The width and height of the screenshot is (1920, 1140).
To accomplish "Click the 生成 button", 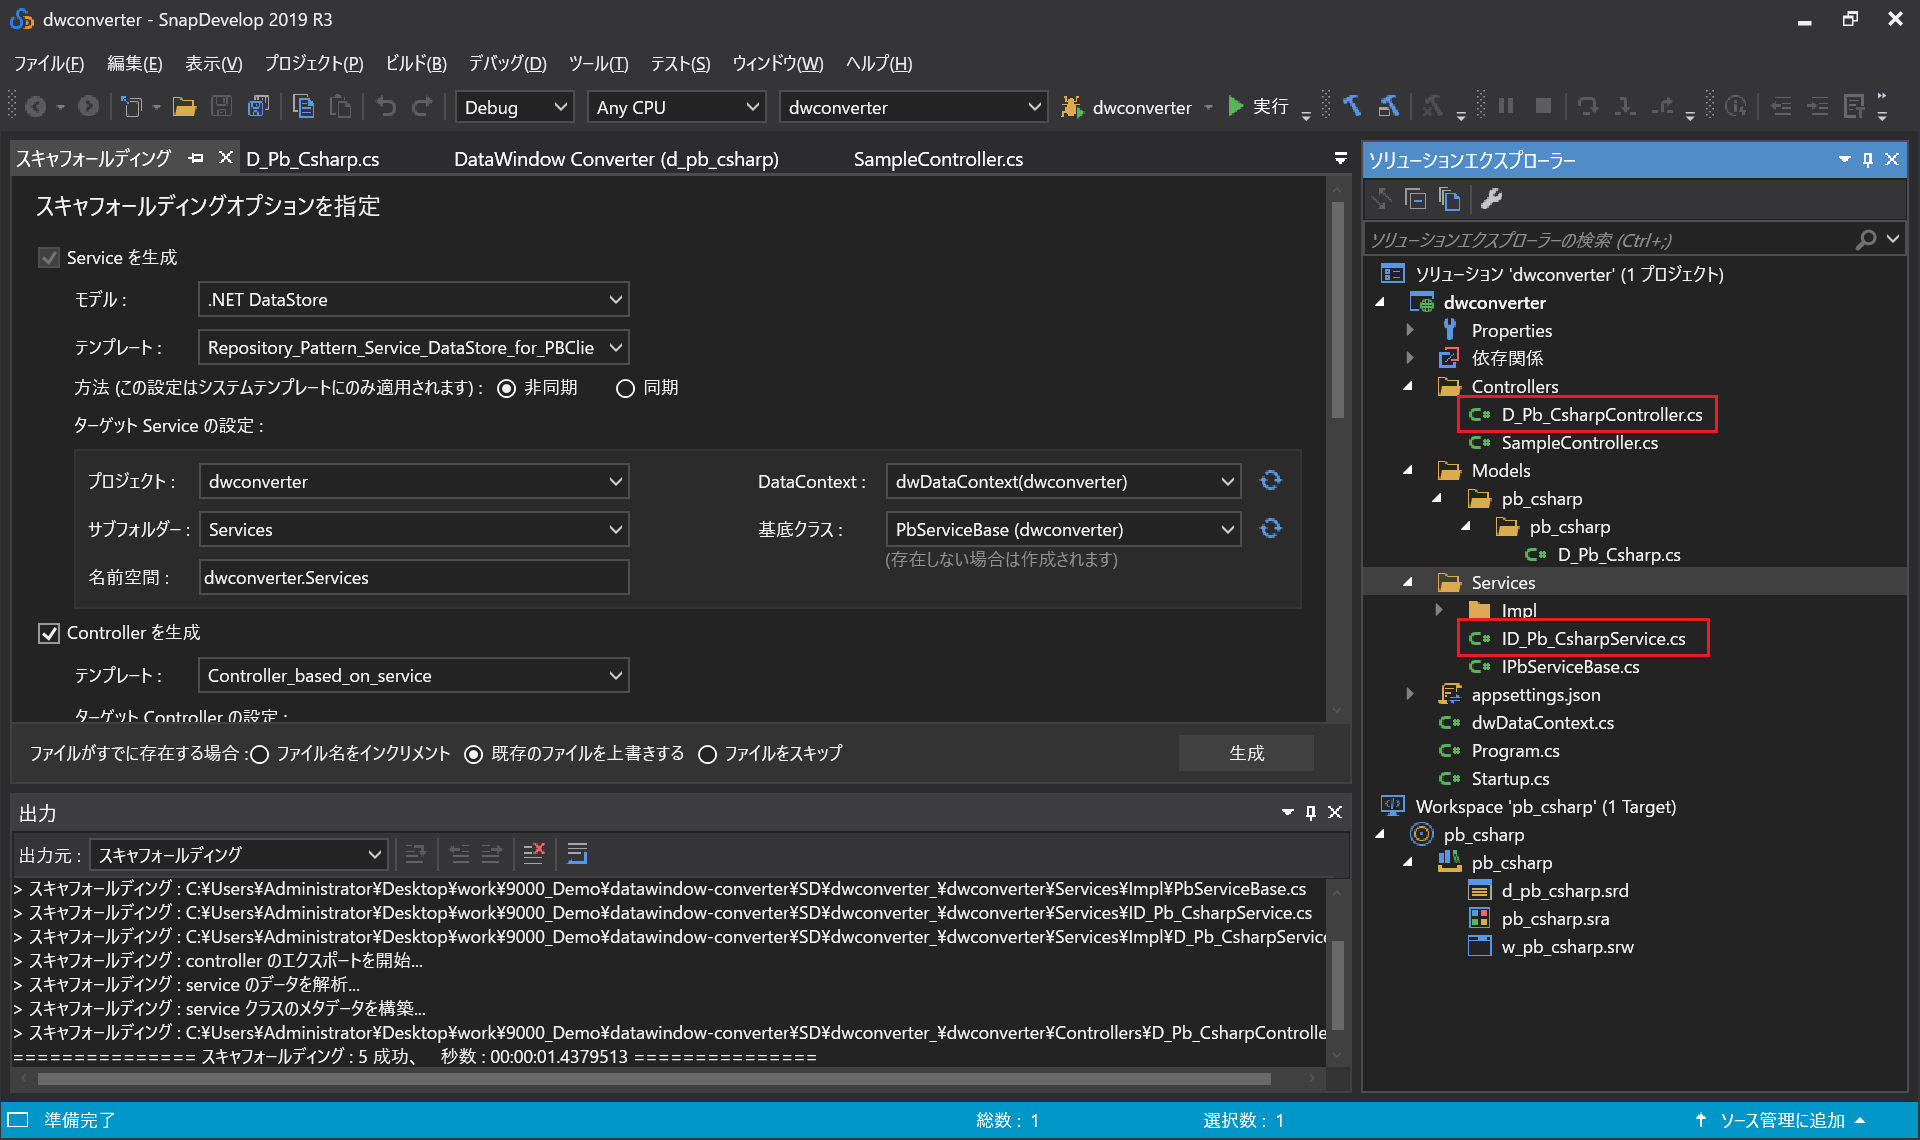I will tap(1246, 754).
